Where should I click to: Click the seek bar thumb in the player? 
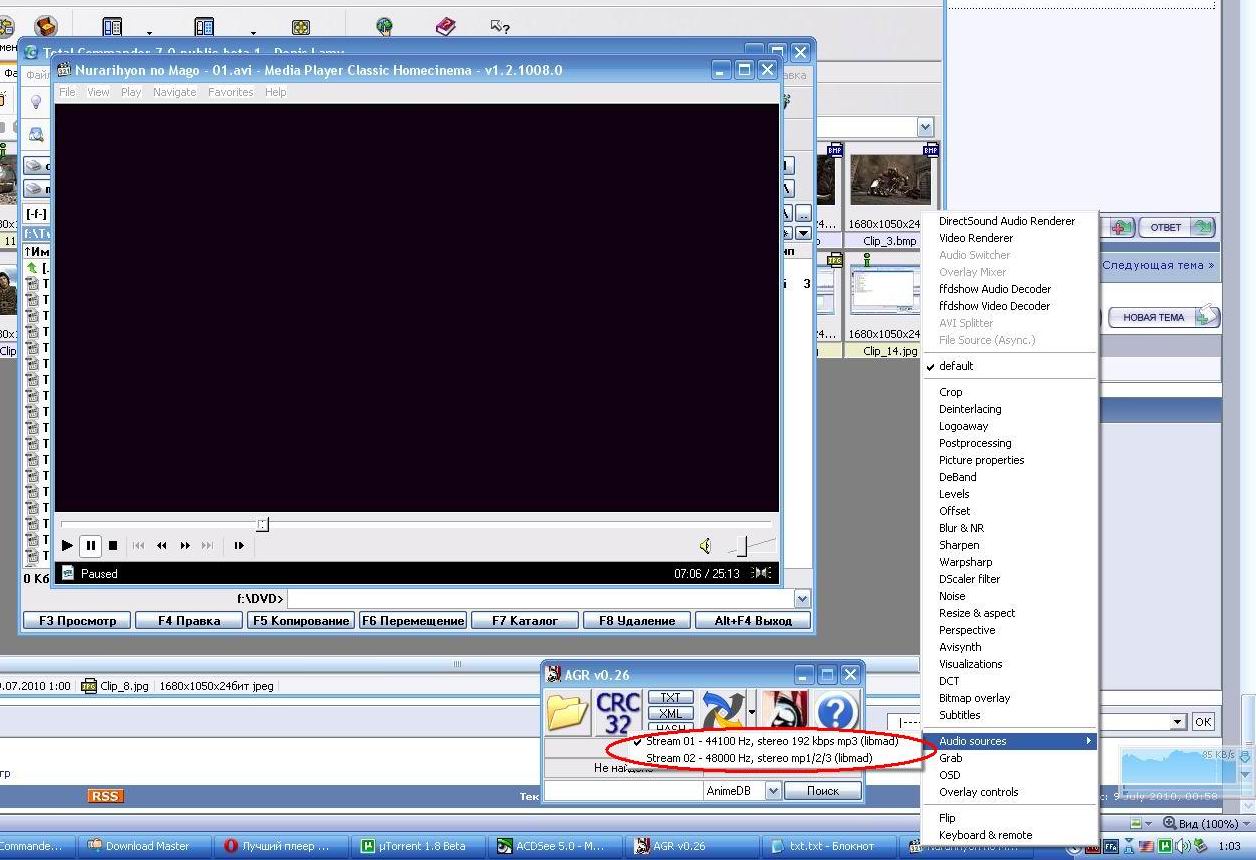click(x=263, y=524)
